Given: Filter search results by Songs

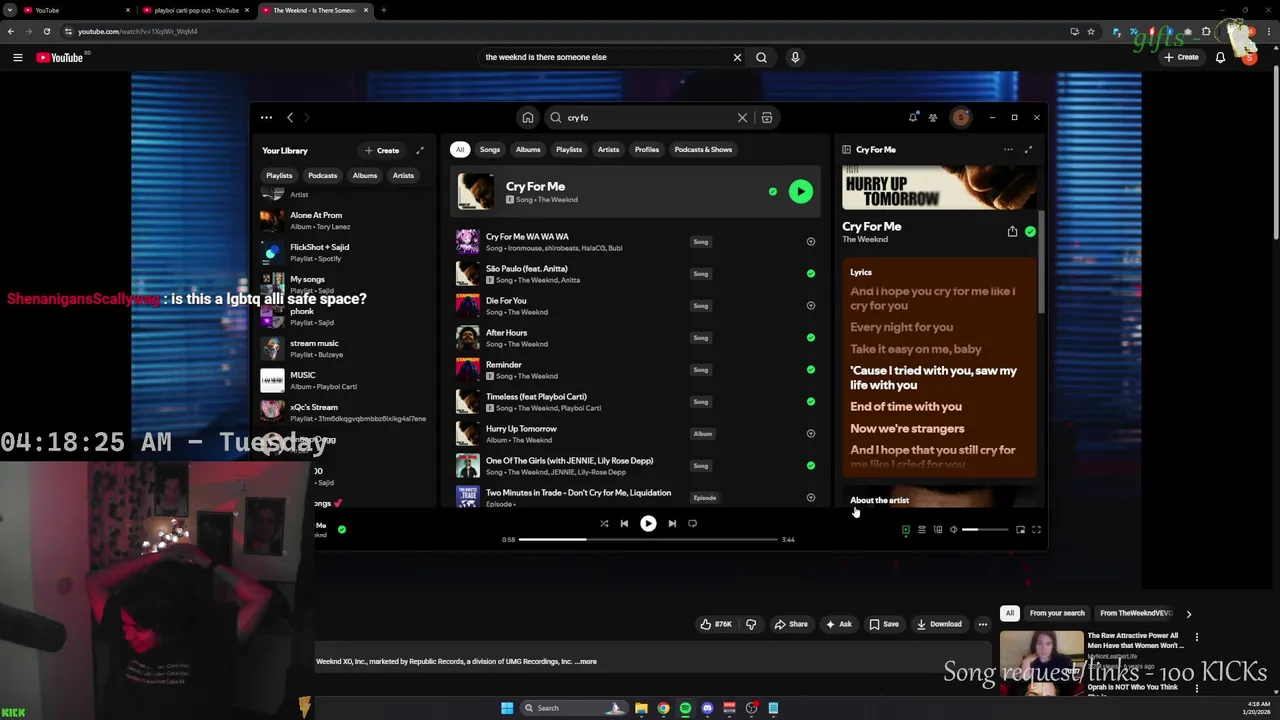Looking at the screenshot, I should click(x=490, y=150).
